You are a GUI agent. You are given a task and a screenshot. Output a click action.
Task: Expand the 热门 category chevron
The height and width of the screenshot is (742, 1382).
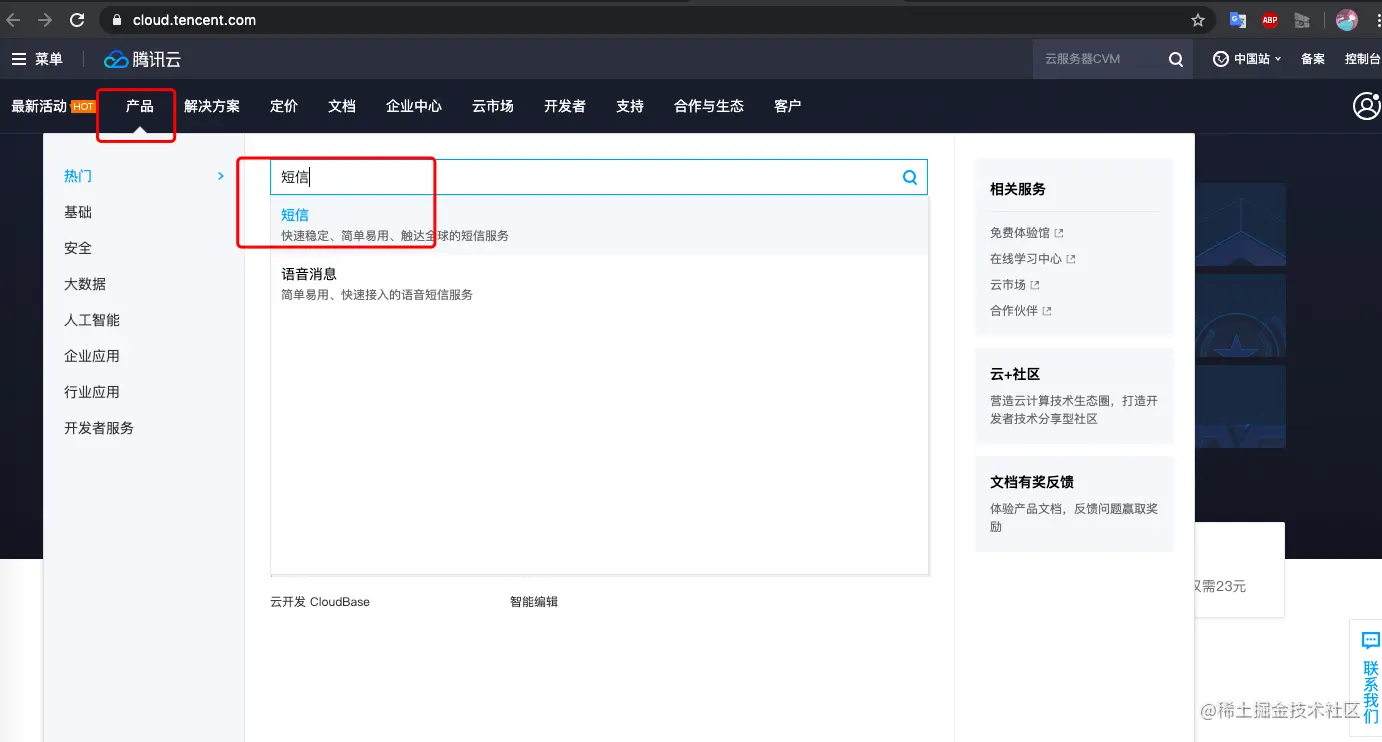pos(221,176)
